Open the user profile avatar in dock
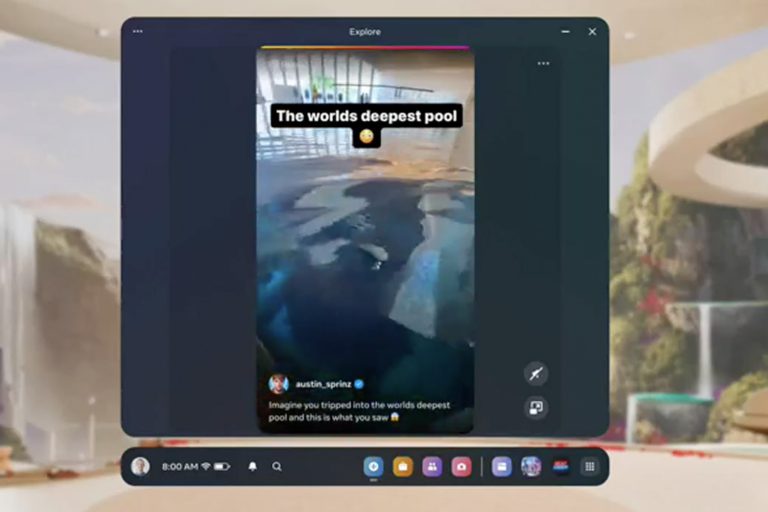The width and height of the screenshot is (768, 512). click(x=141, y=466)
